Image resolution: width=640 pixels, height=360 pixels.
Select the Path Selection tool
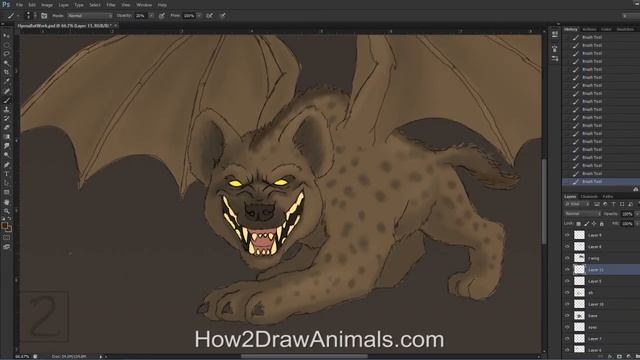click(x=7, y=183)
